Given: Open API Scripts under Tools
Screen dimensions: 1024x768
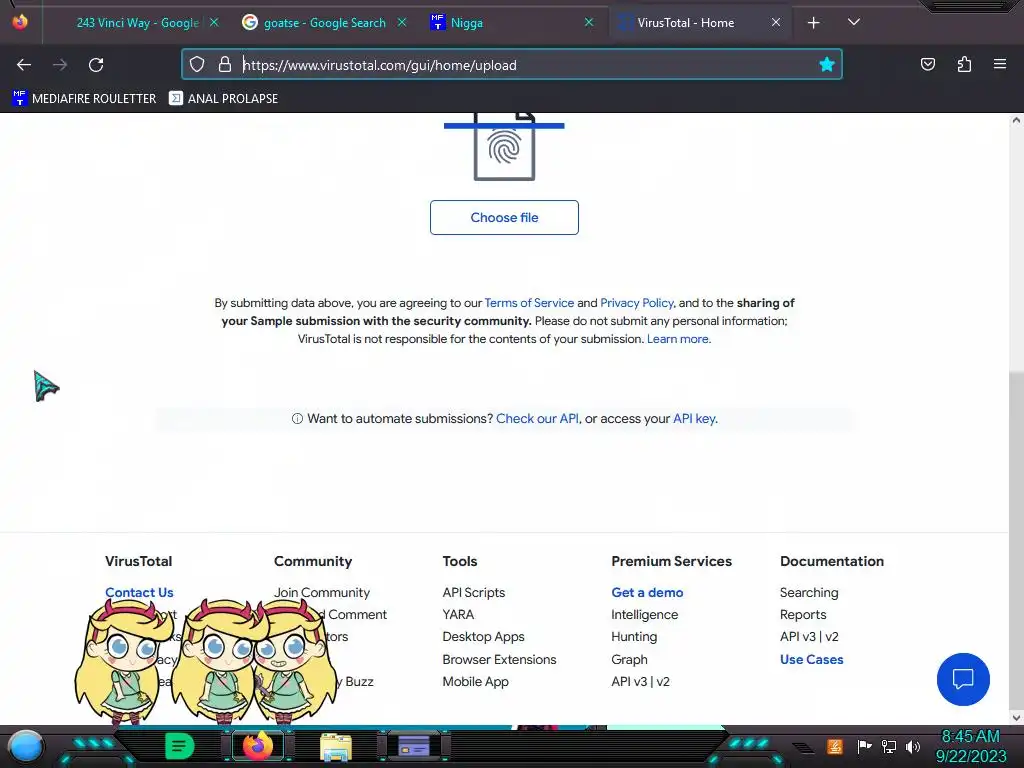Looking at the screenshot, I should pos(473,592).
